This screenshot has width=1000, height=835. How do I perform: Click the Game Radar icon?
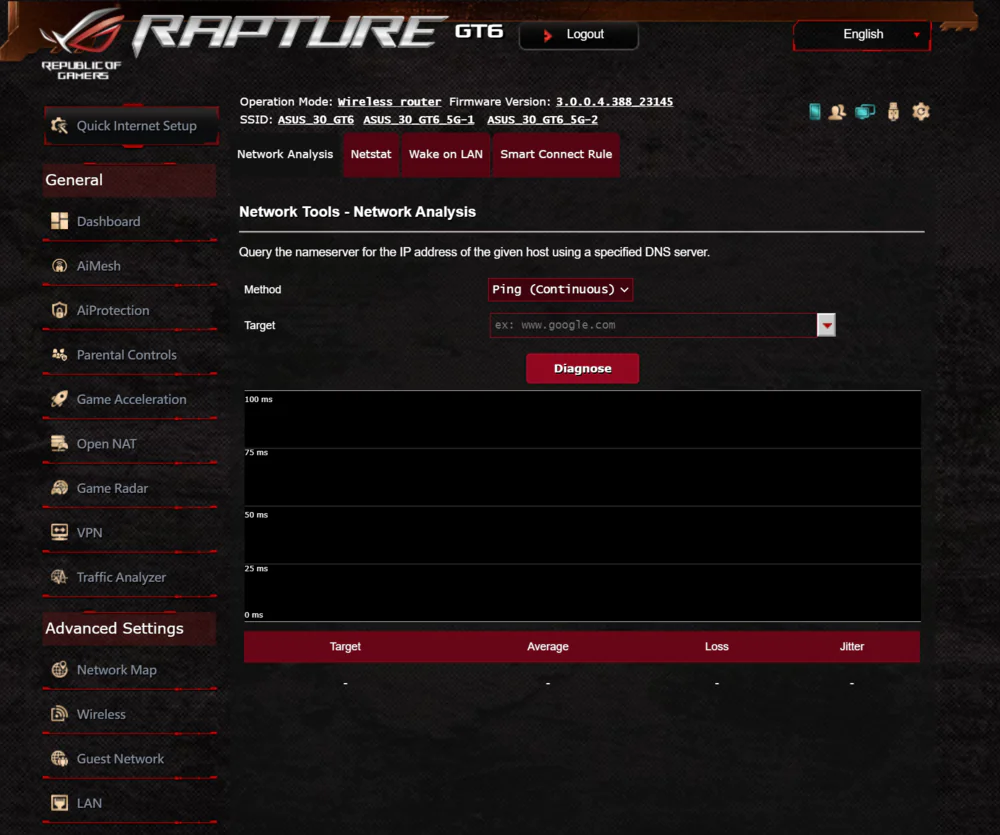pos(59,488)
